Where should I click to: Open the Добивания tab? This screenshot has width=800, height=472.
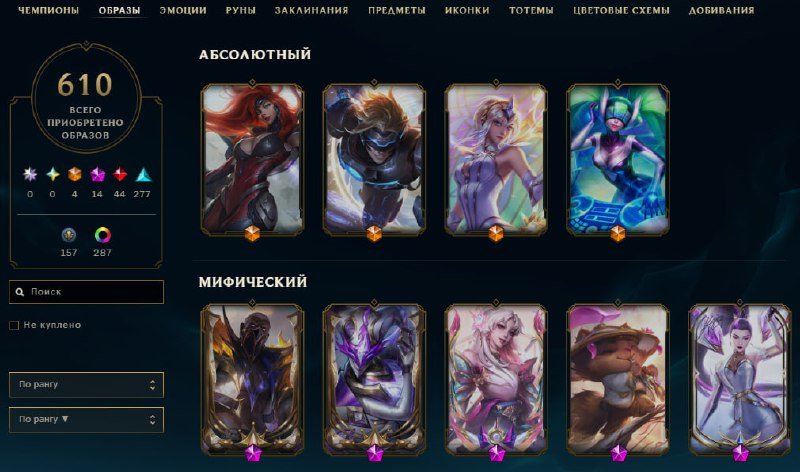pos(721,10)
